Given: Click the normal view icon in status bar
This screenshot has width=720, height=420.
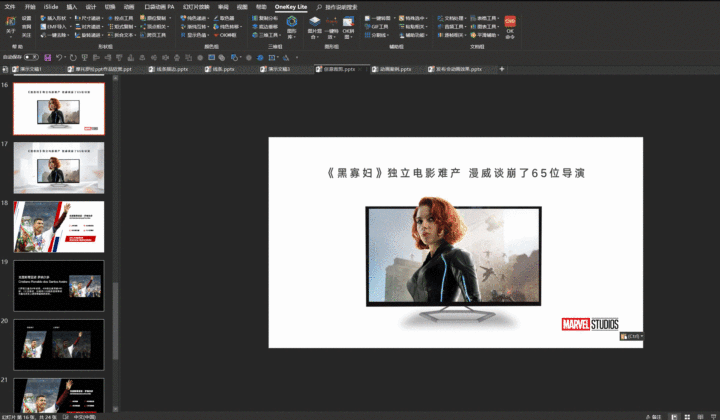Looking at the screenshot, I should pyautogui.click(x=674, y=417).
